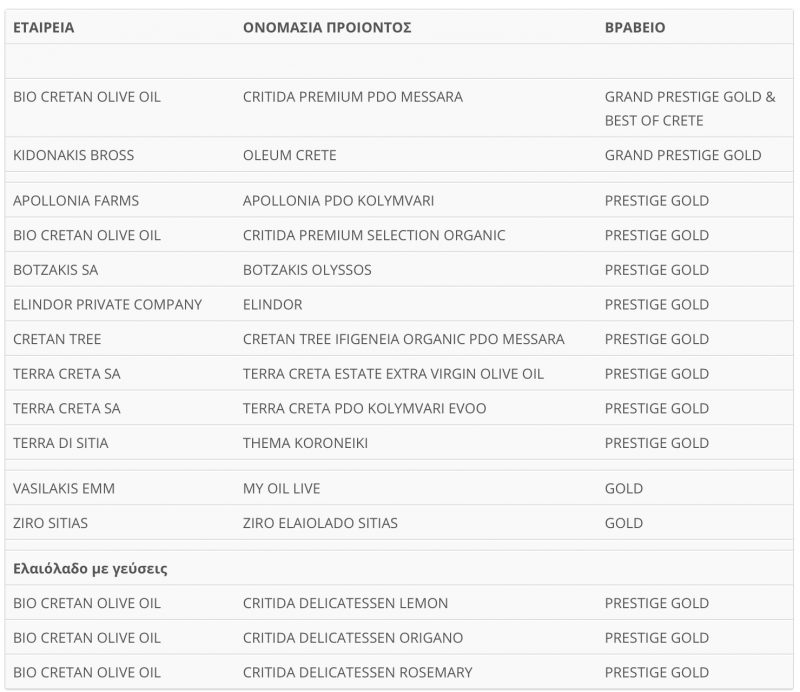Screen dimensions: 800x692
Task: Click the OLEUM CRETE product name
Action: tap(290, 155)
